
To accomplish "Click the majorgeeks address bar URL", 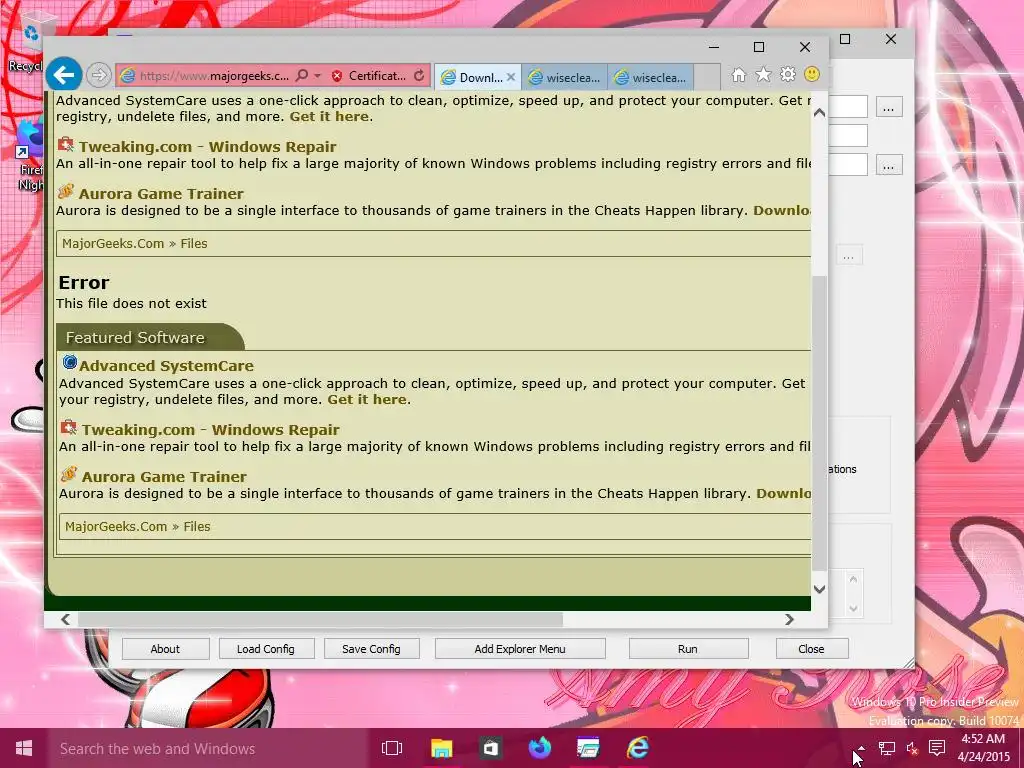I will pyautogui.click(x=214, y=76).
